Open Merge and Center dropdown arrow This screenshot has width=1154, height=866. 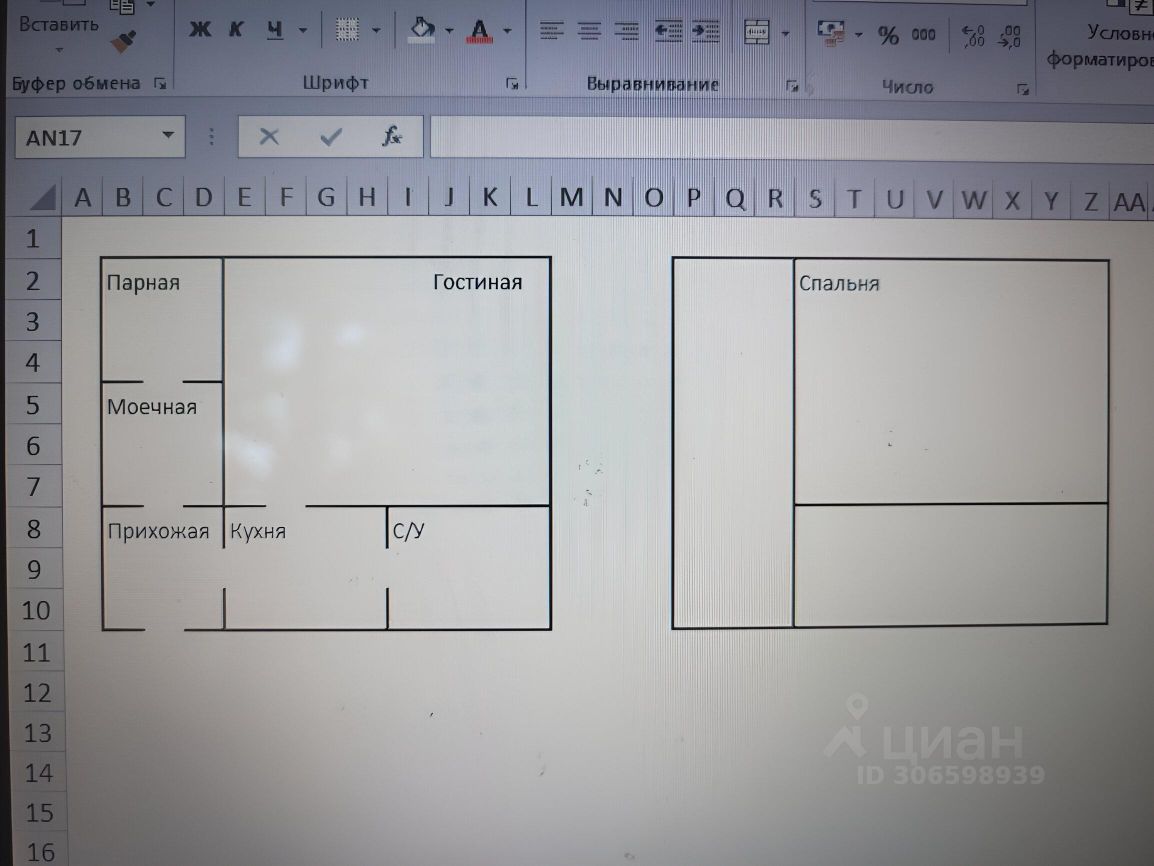pos(785,34)
